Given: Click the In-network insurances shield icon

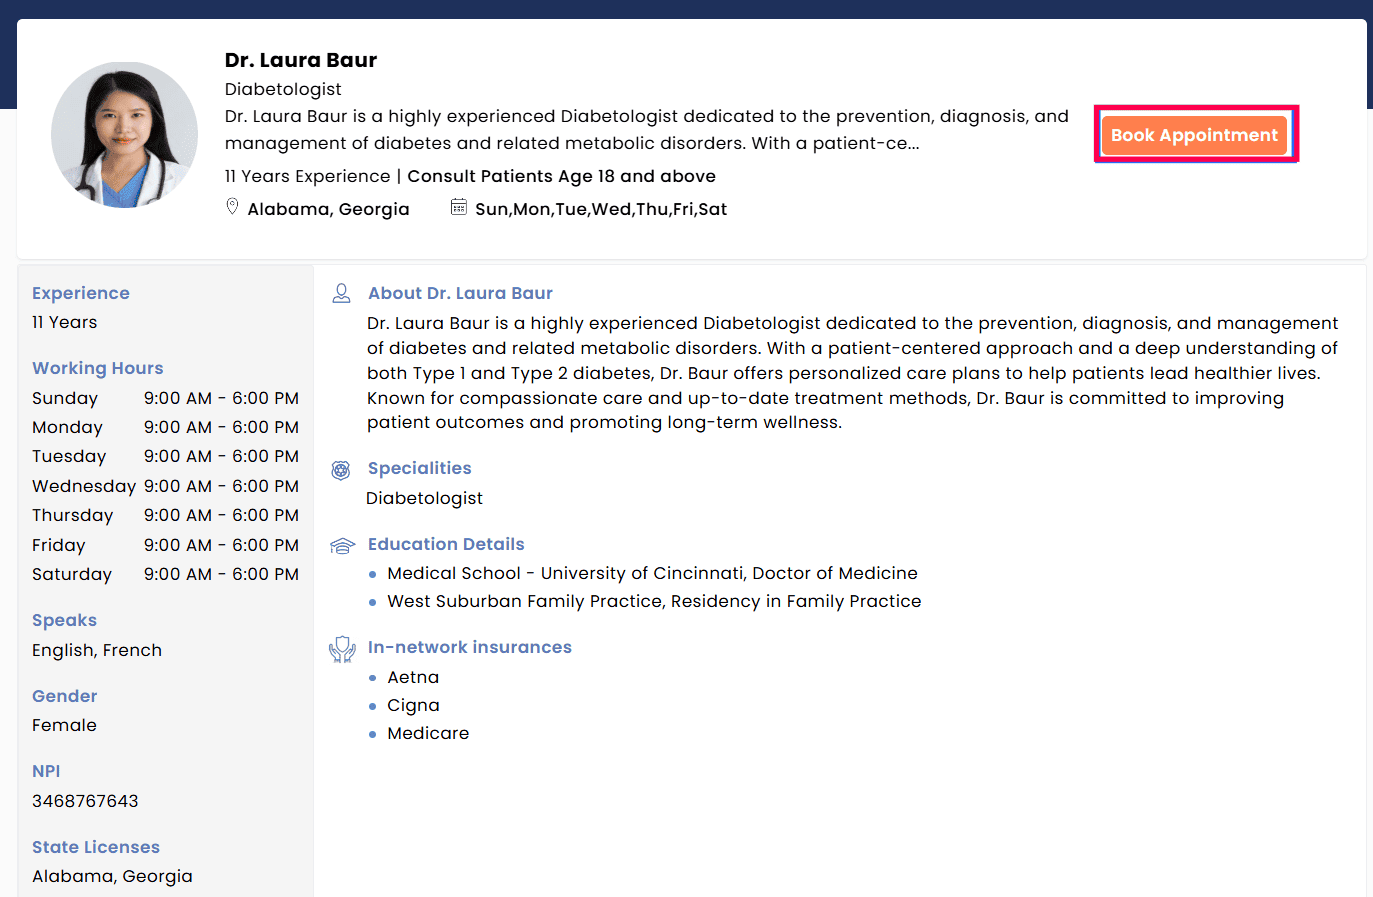Looking at the screenshot, I should click(342, 649).
